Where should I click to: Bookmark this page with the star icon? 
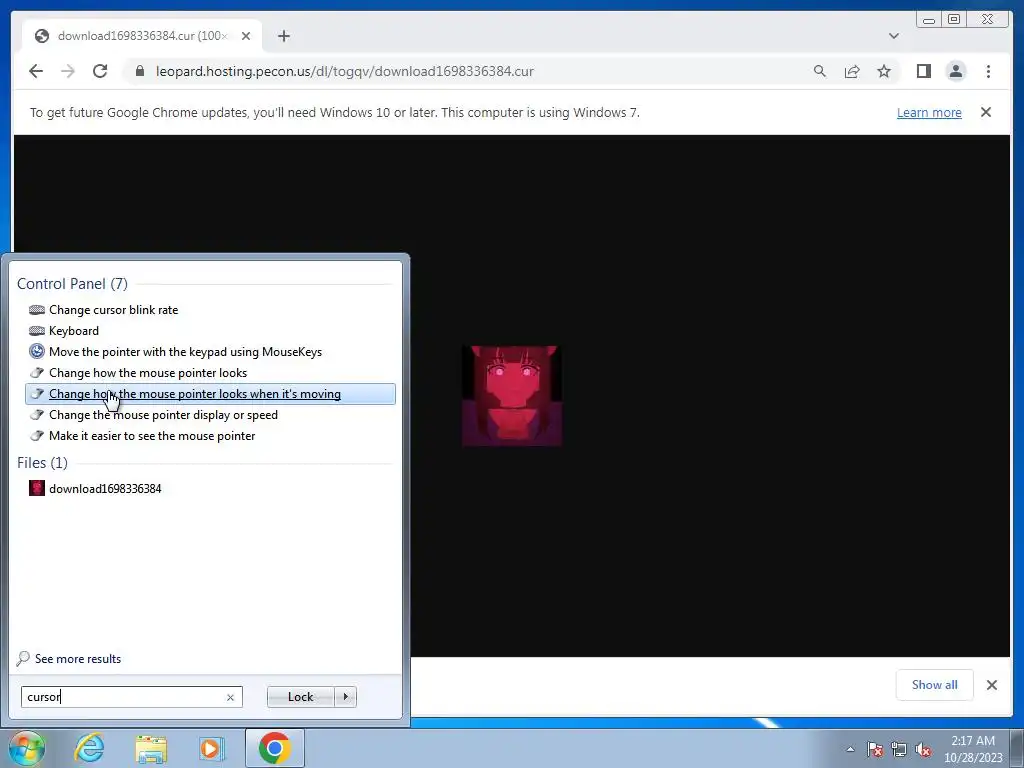tap(884, 71)
